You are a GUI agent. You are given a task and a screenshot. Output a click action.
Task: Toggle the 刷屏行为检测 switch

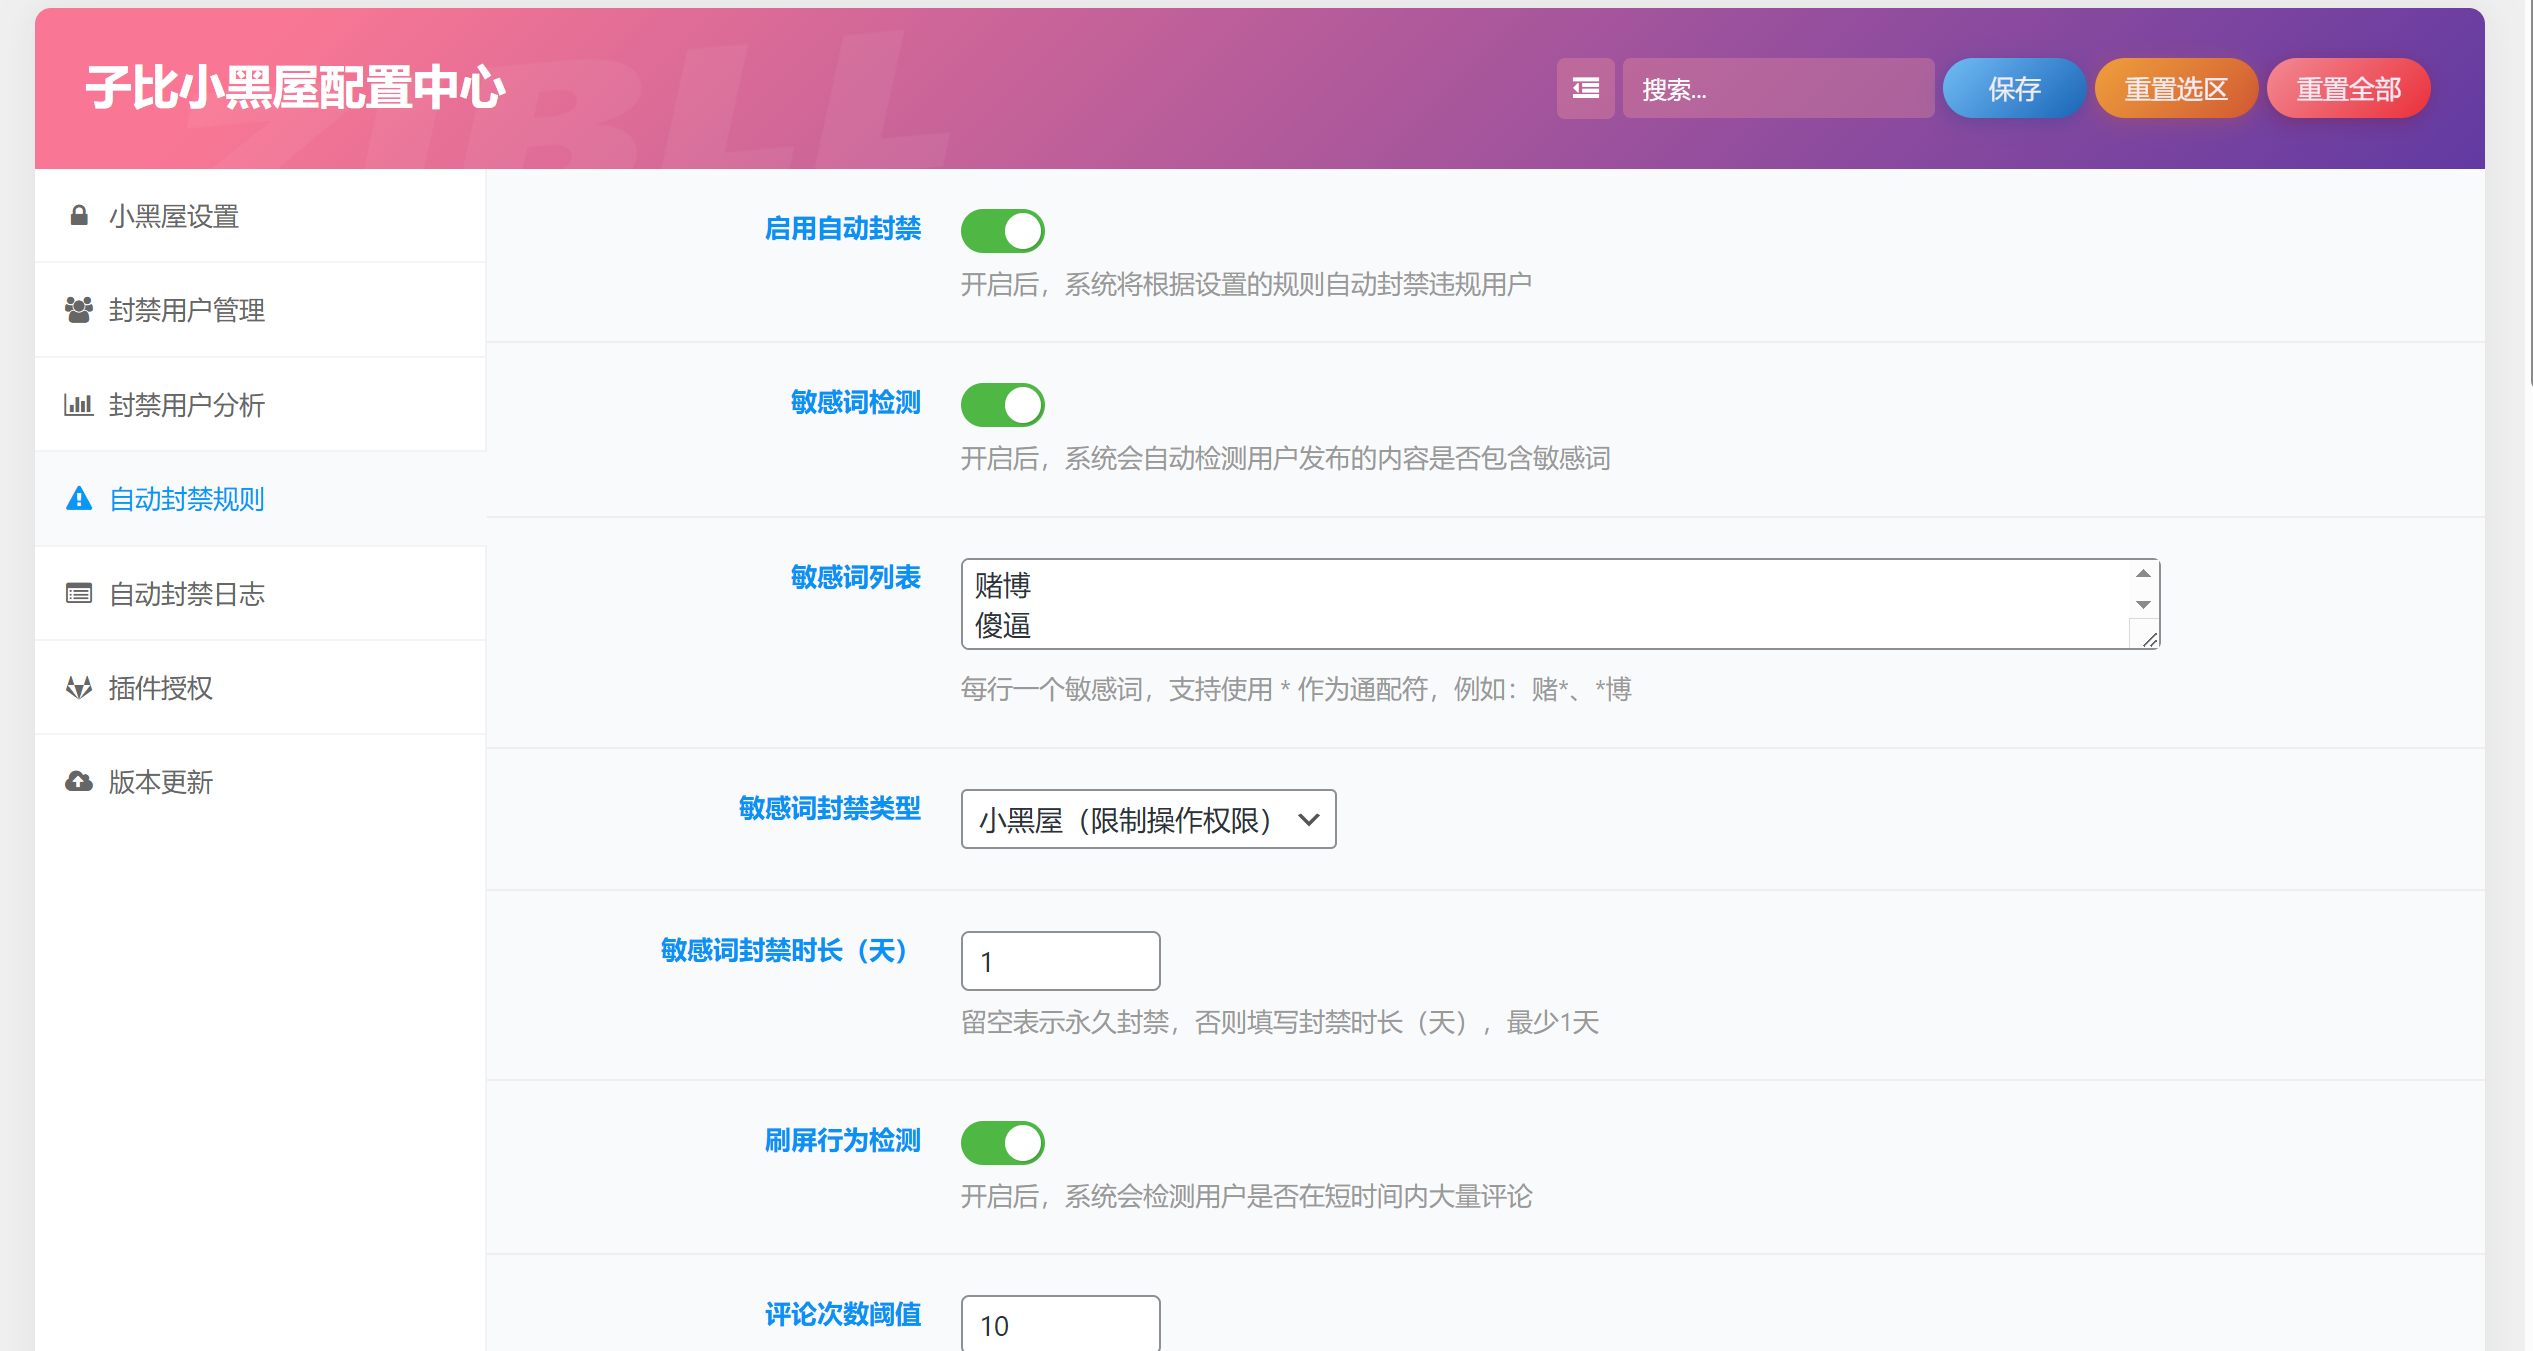coord(1003,1143)
